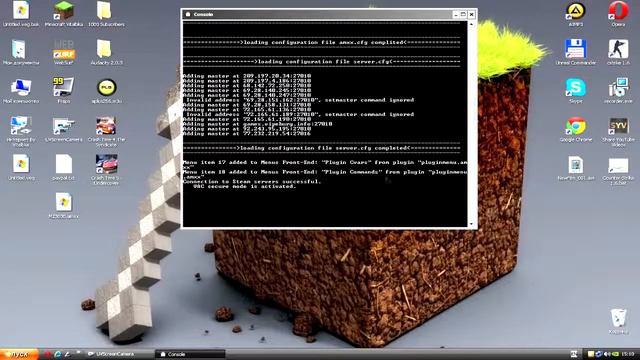This screenshot has height=360, width=640.
Task: Launch UVScreenCamera desktop shortcut
Action: pos(64,130)
